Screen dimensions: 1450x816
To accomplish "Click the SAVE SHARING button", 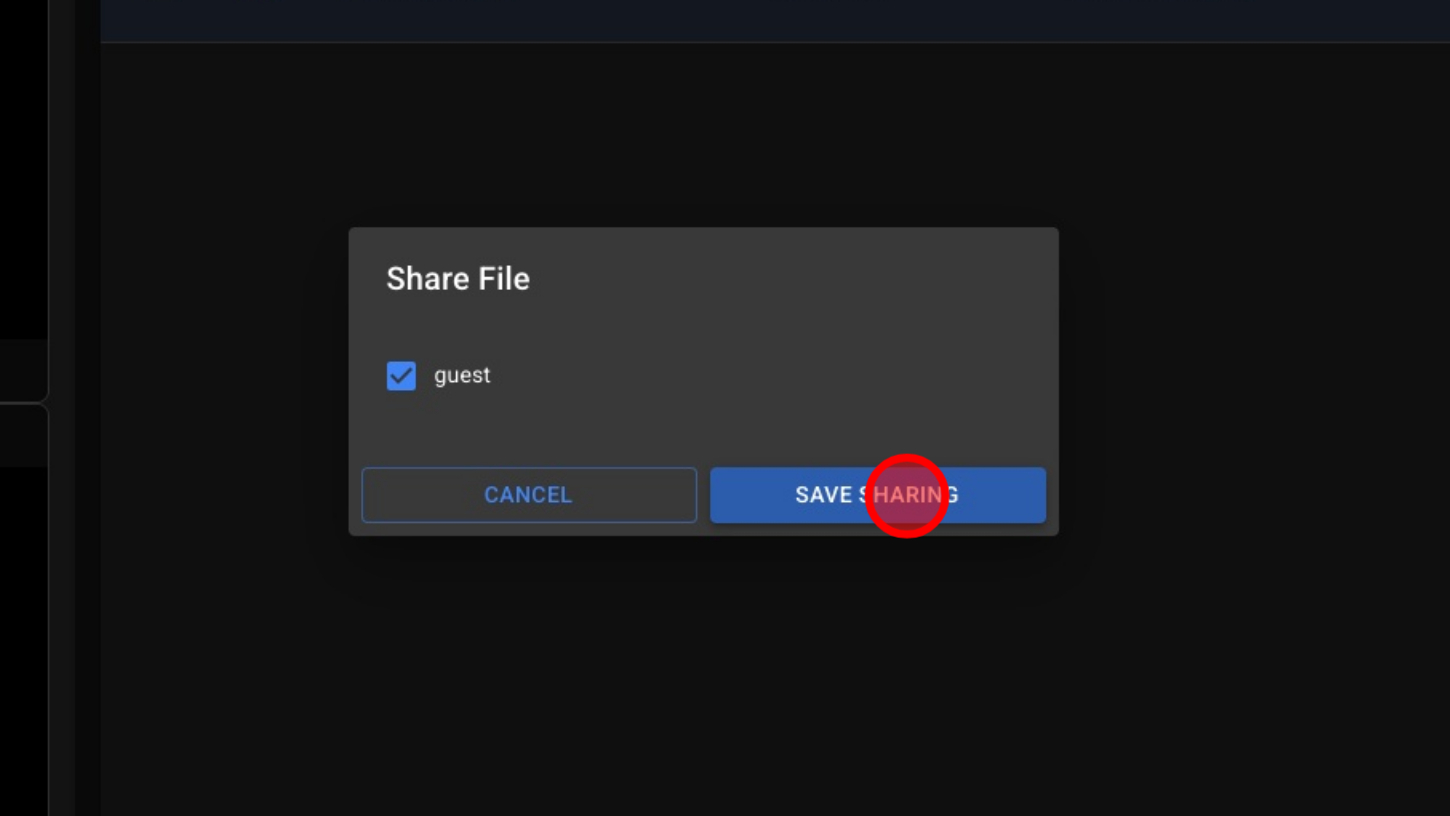I will (x=877, y=495).
